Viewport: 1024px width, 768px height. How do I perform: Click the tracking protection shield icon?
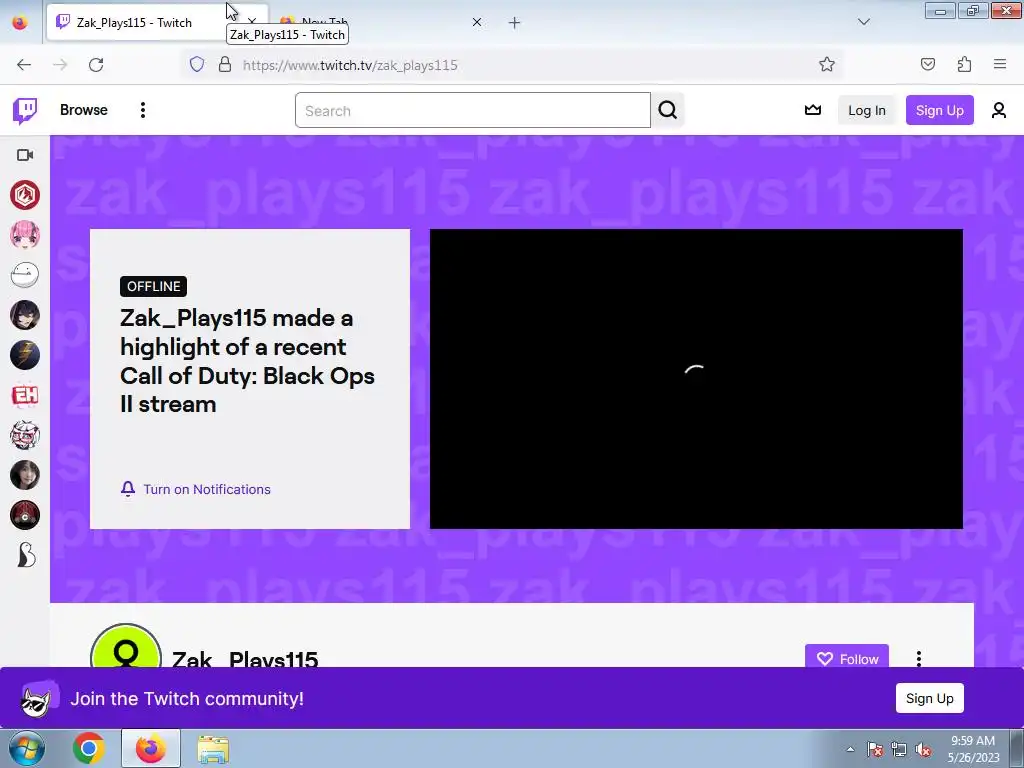click(x=197, y=64)
